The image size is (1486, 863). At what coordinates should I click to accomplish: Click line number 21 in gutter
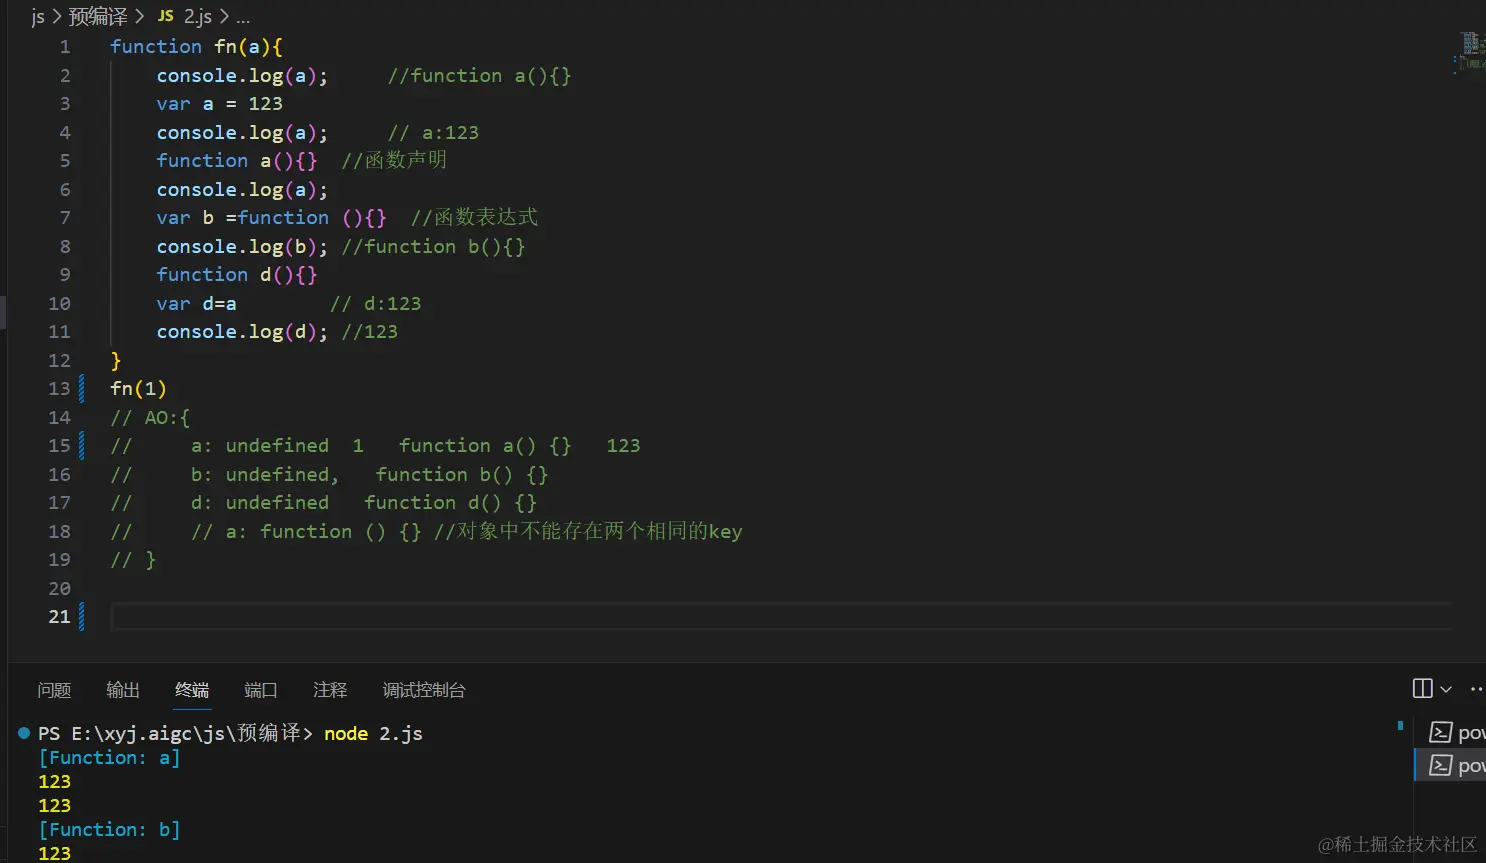coord(60,617)
